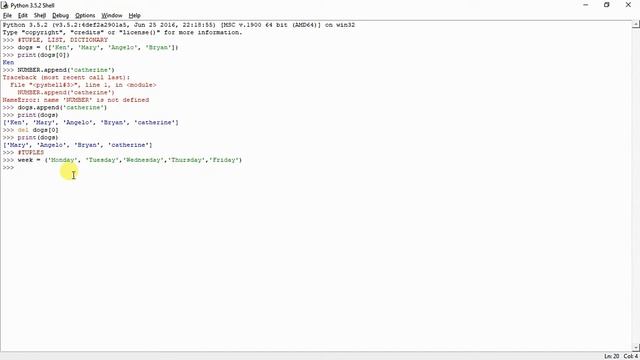
Task: Click 'Friday' in the week tuple
Action: pos(224,160)
